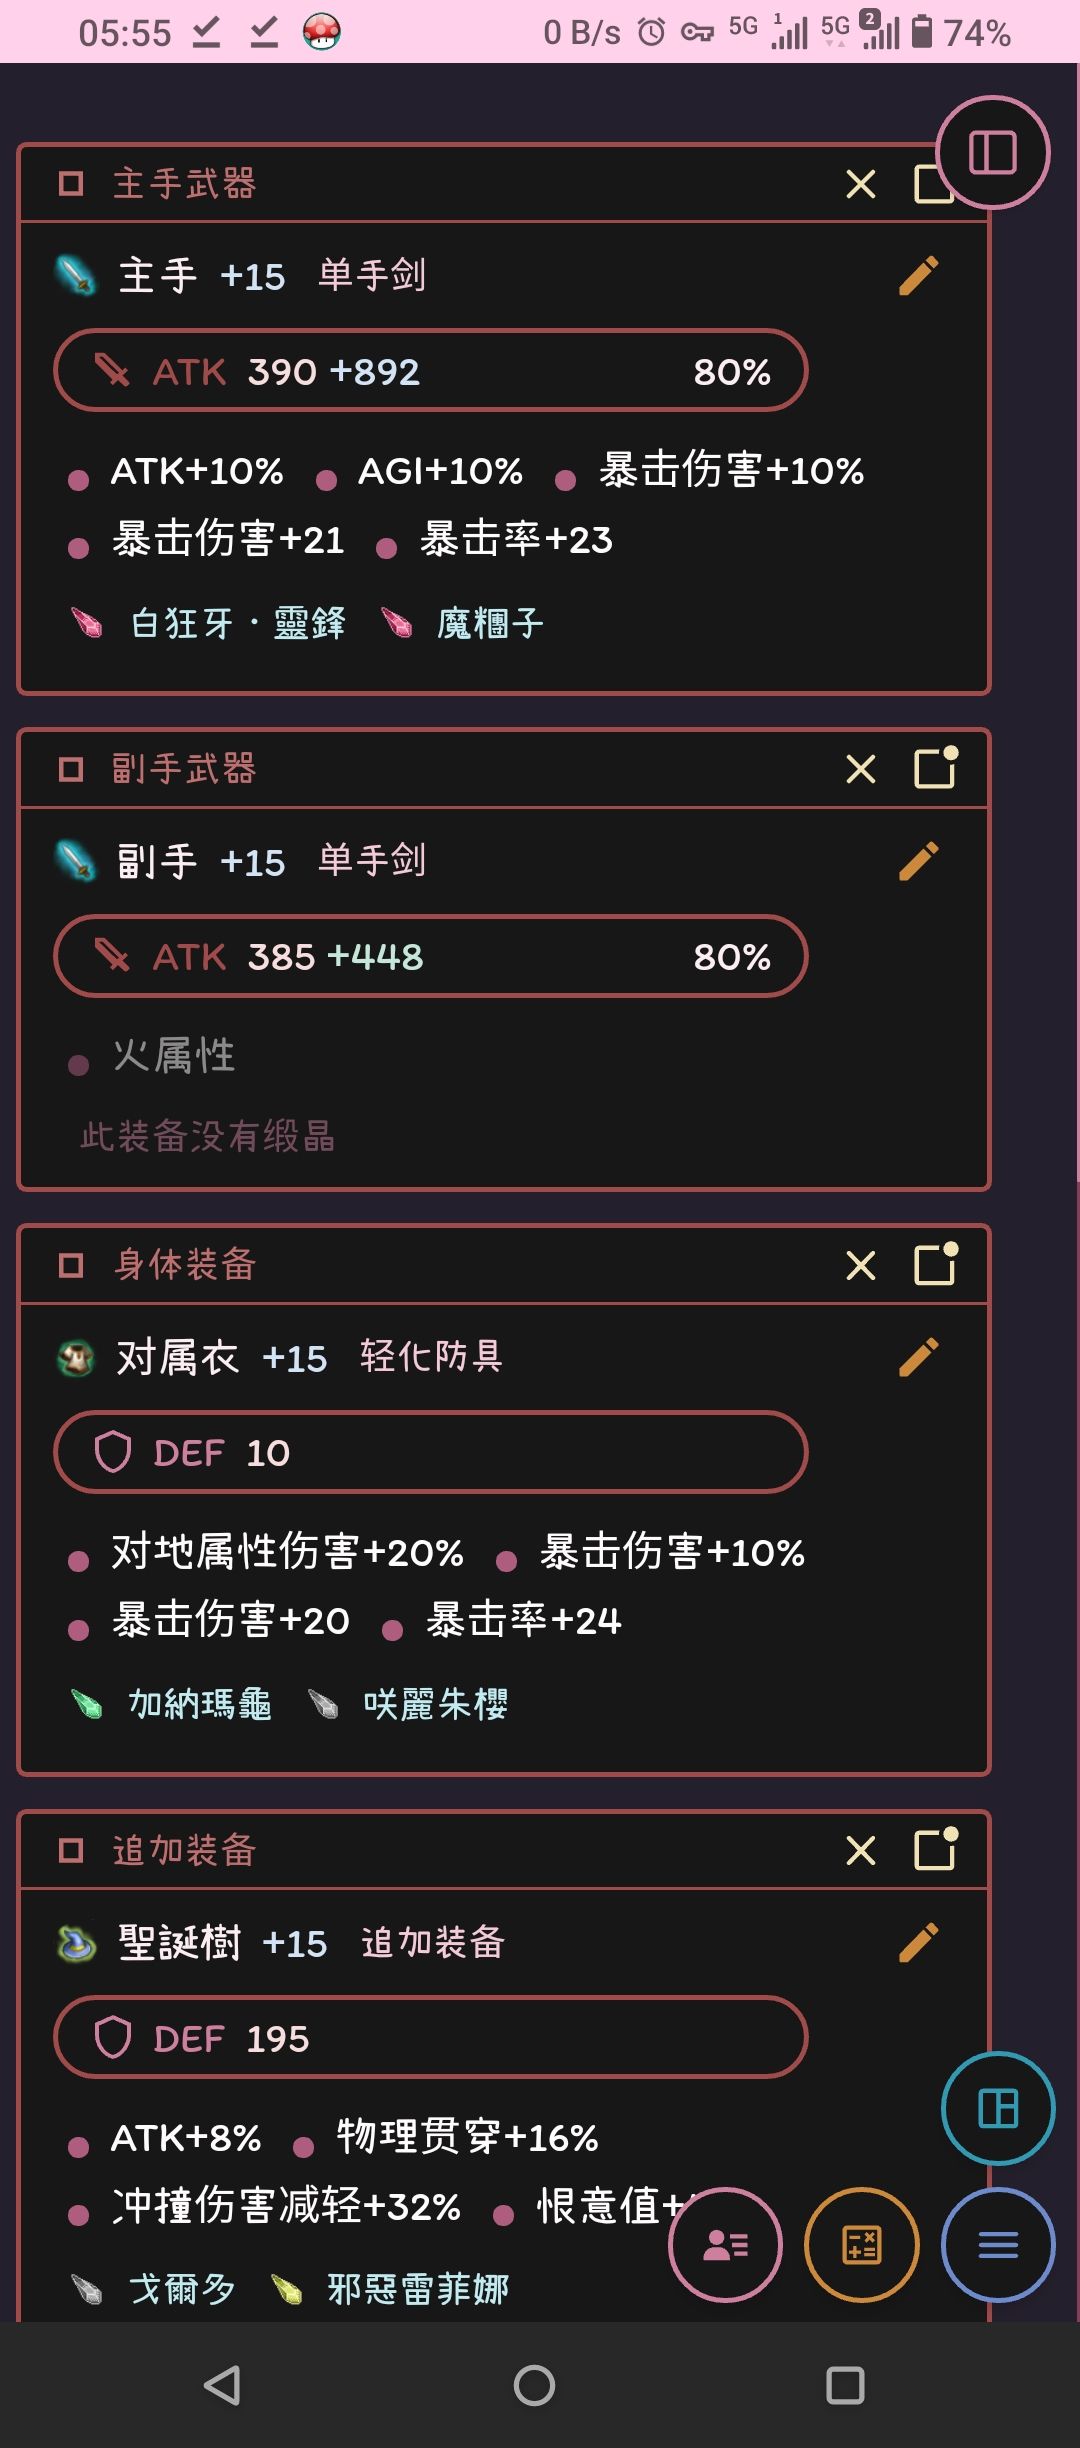The image size is (1080, 2448).
Task: Tap pencil icon next to 対属衣 armor
Action: point(918,1357)
